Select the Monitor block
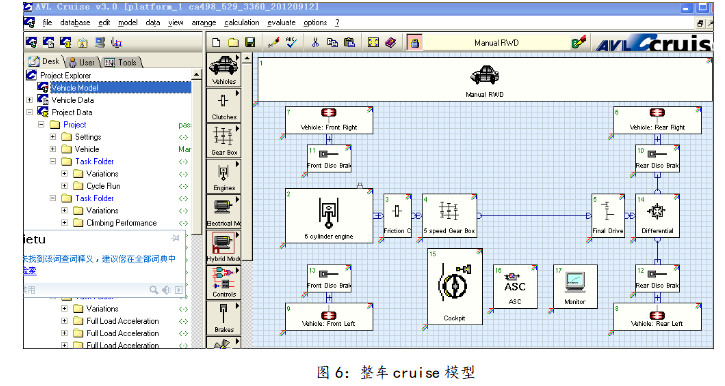 [x=575, y=287]
